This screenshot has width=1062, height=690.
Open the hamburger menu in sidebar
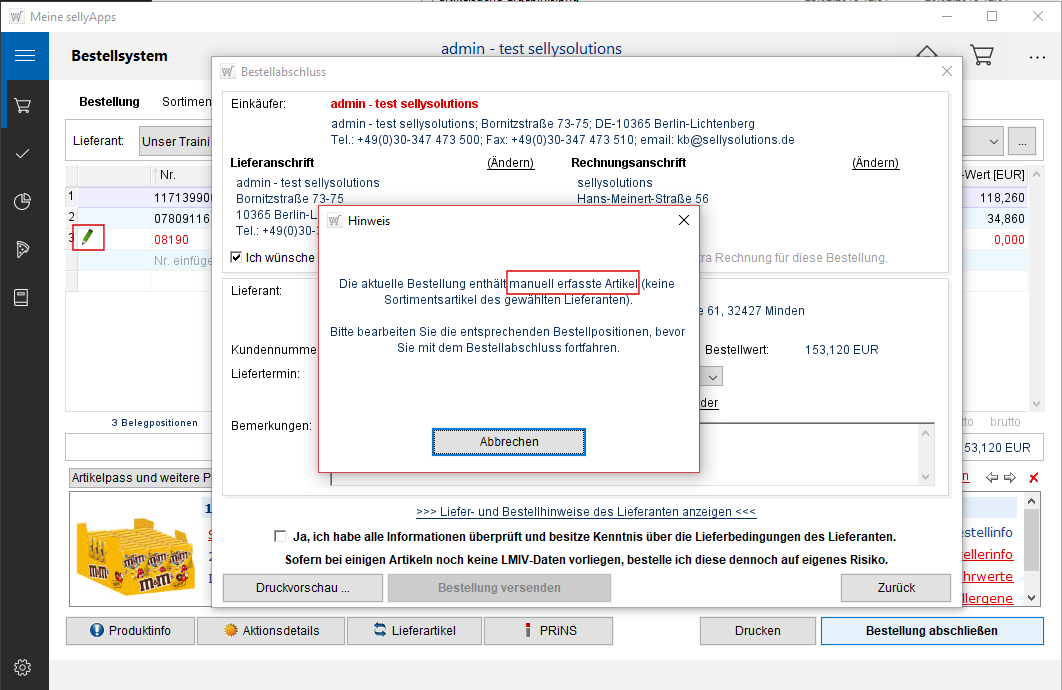(x=24, y=56)
